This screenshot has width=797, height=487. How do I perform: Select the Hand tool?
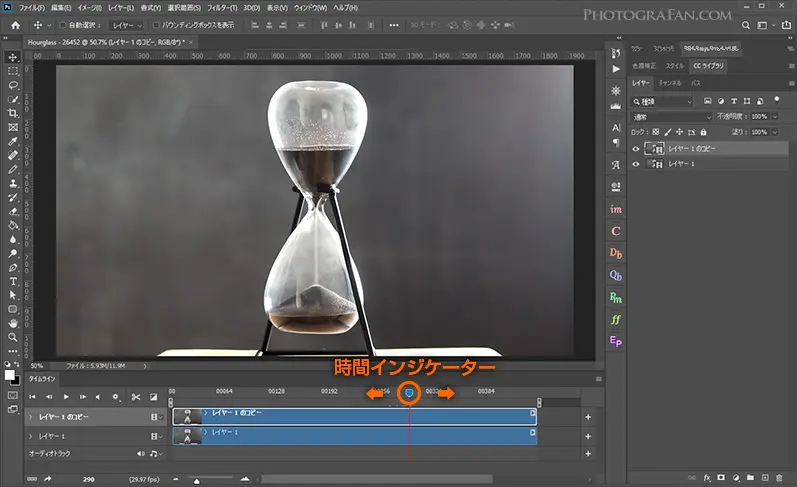(13, 323)
